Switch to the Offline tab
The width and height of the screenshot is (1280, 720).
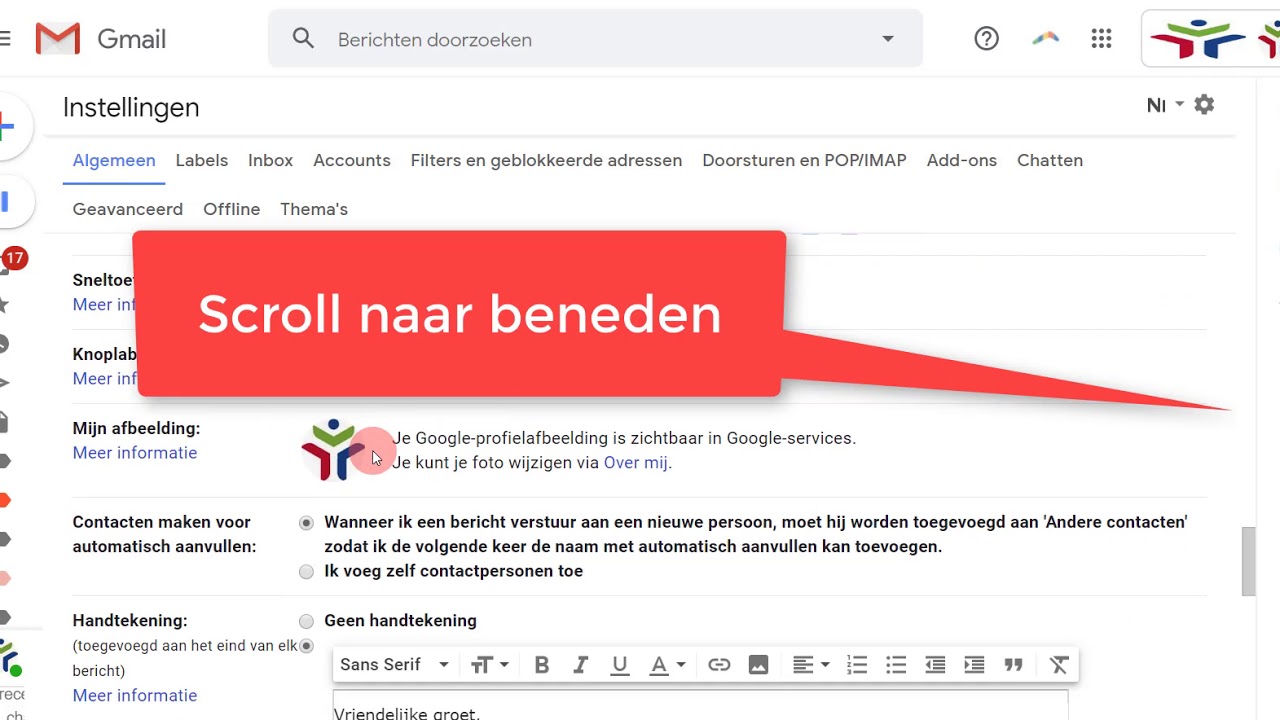pyautogui.click(x=231, y=209)
